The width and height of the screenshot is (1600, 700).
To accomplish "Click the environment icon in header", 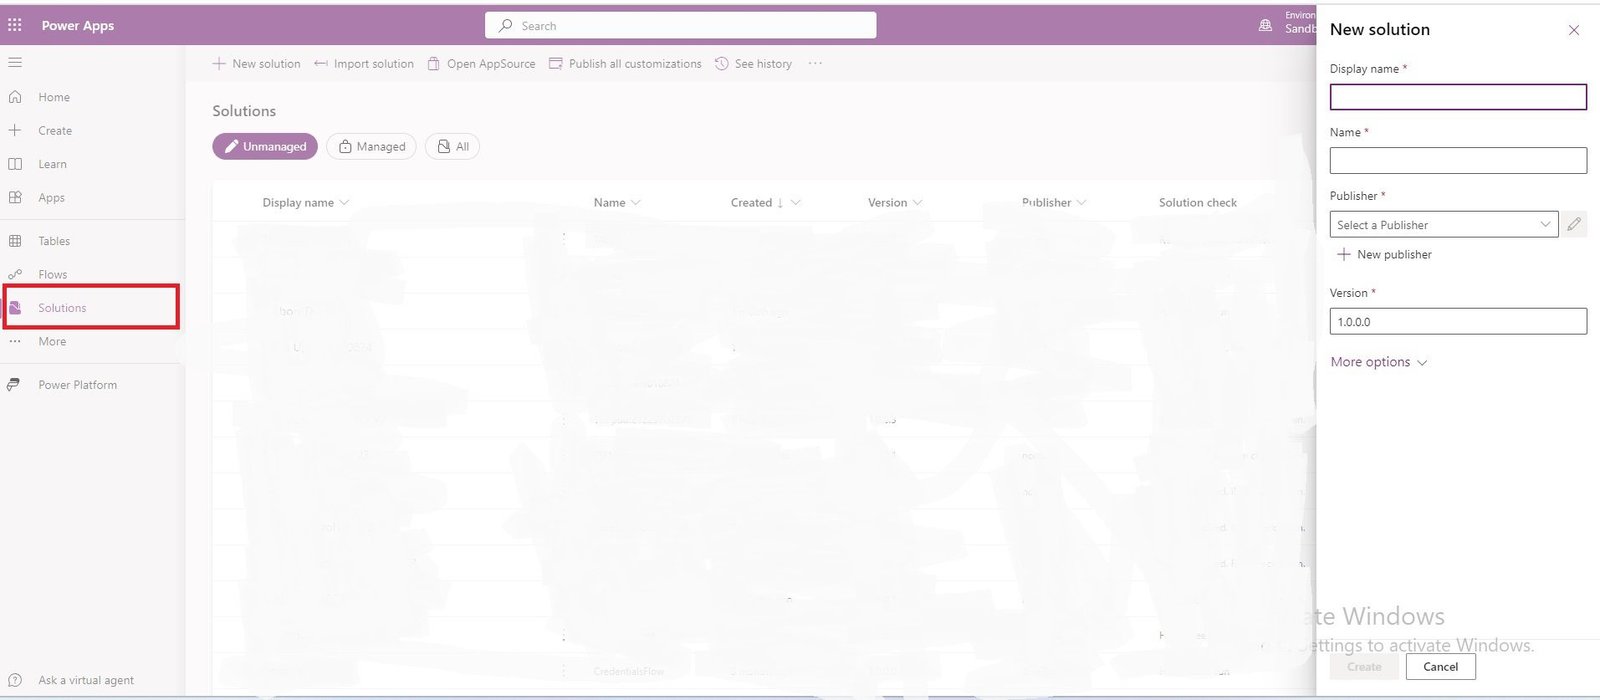I will point(1265,25).
